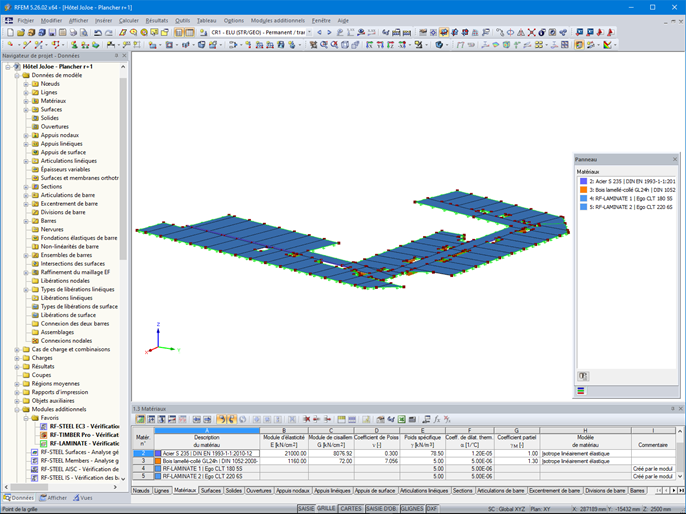Open the Calculer menu

tap(129, 21)
